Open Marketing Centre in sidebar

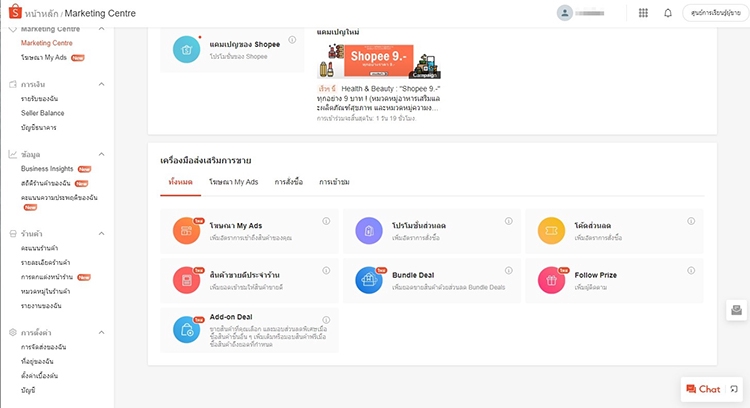[46, 43]
